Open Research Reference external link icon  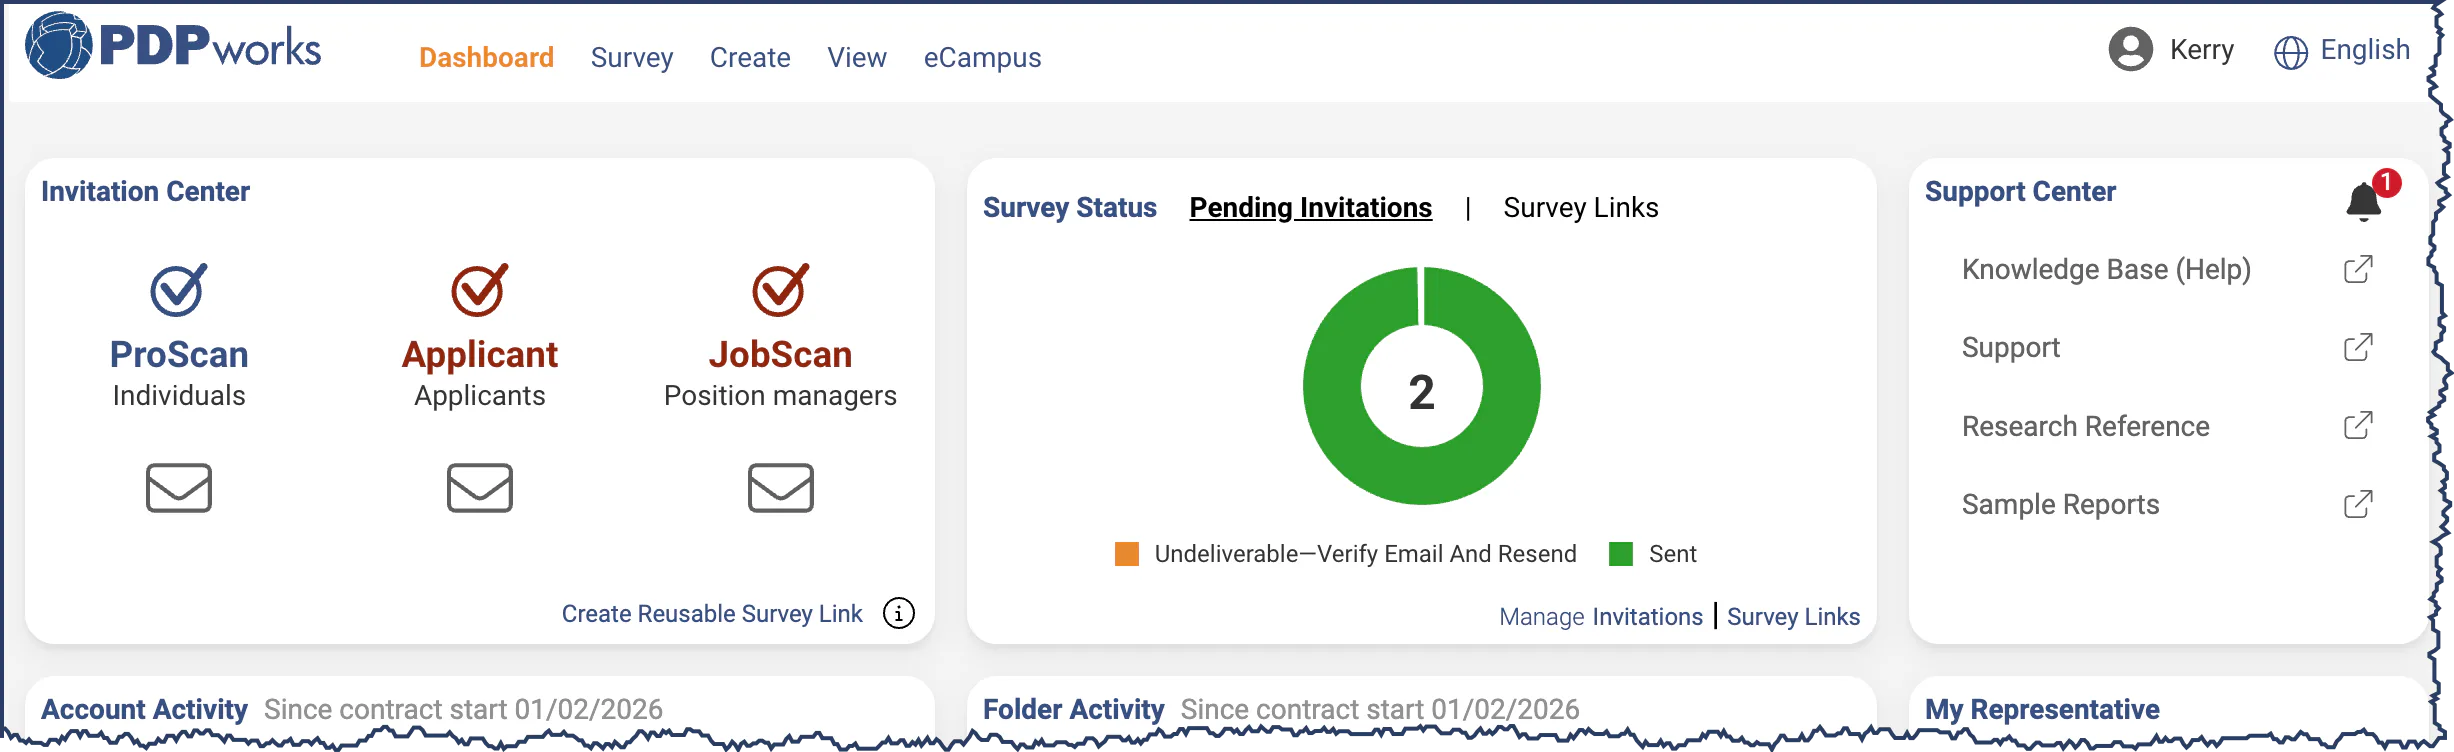[2358, 426]
